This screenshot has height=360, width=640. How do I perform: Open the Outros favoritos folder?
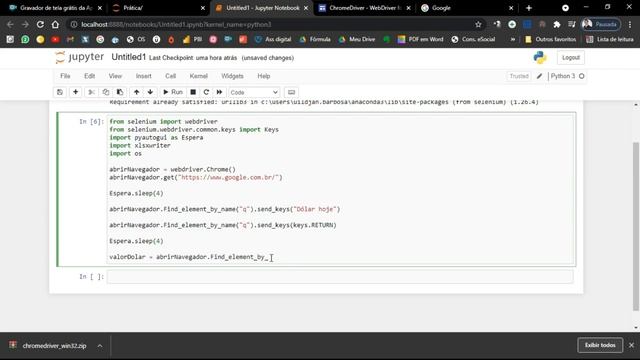coord(550,39)
